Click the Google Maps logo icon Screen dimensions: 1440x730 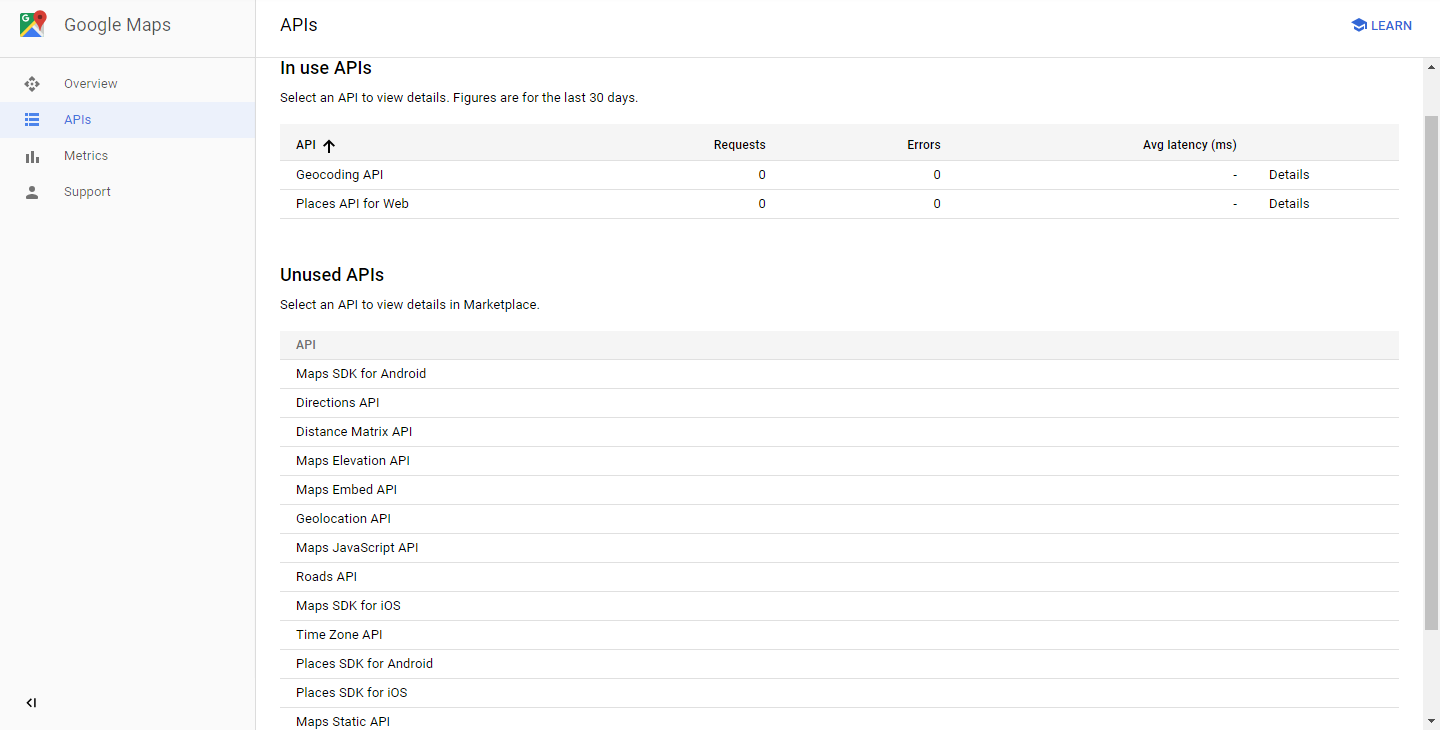point(33,25)
